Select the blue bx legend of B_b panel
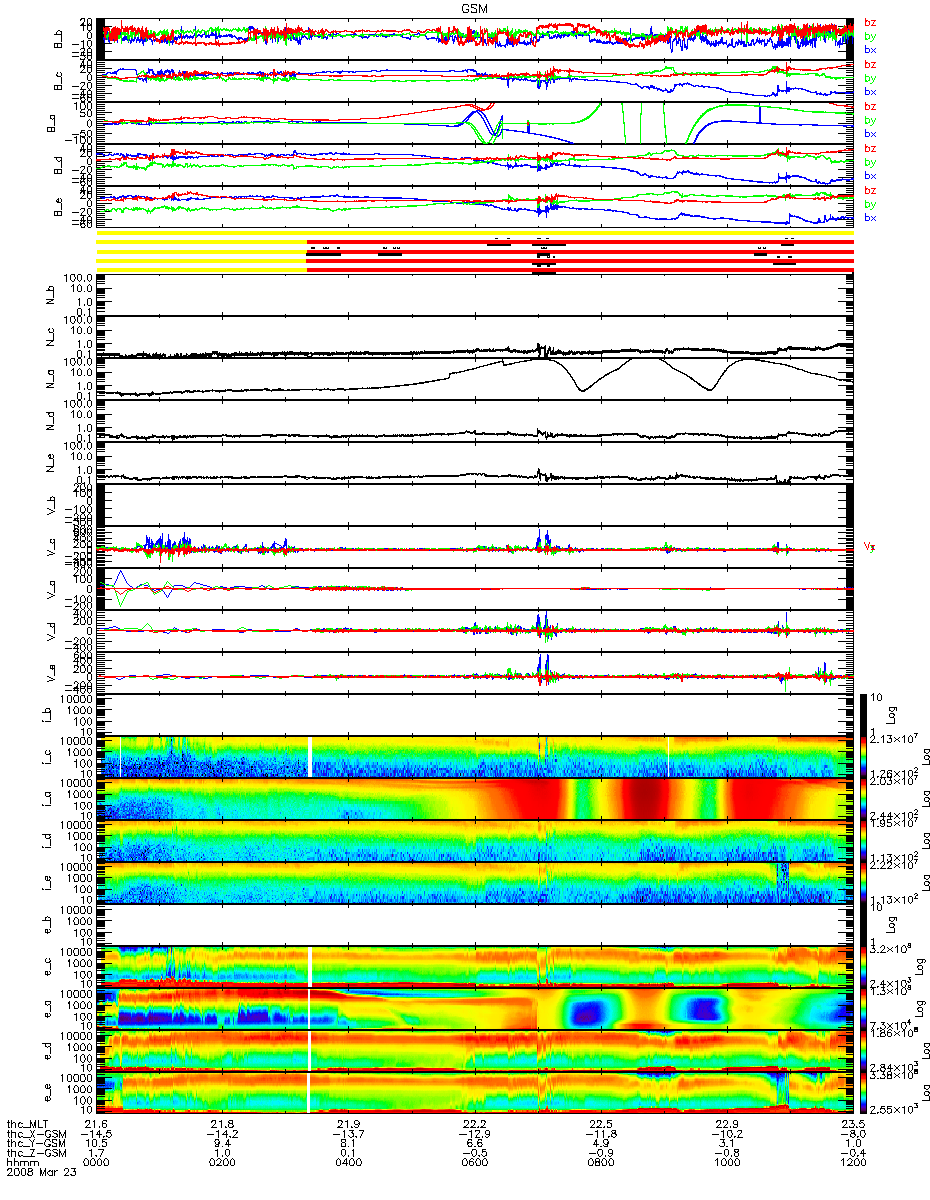The height and width of the screenshot is (1200, 930). click(870, 50)
